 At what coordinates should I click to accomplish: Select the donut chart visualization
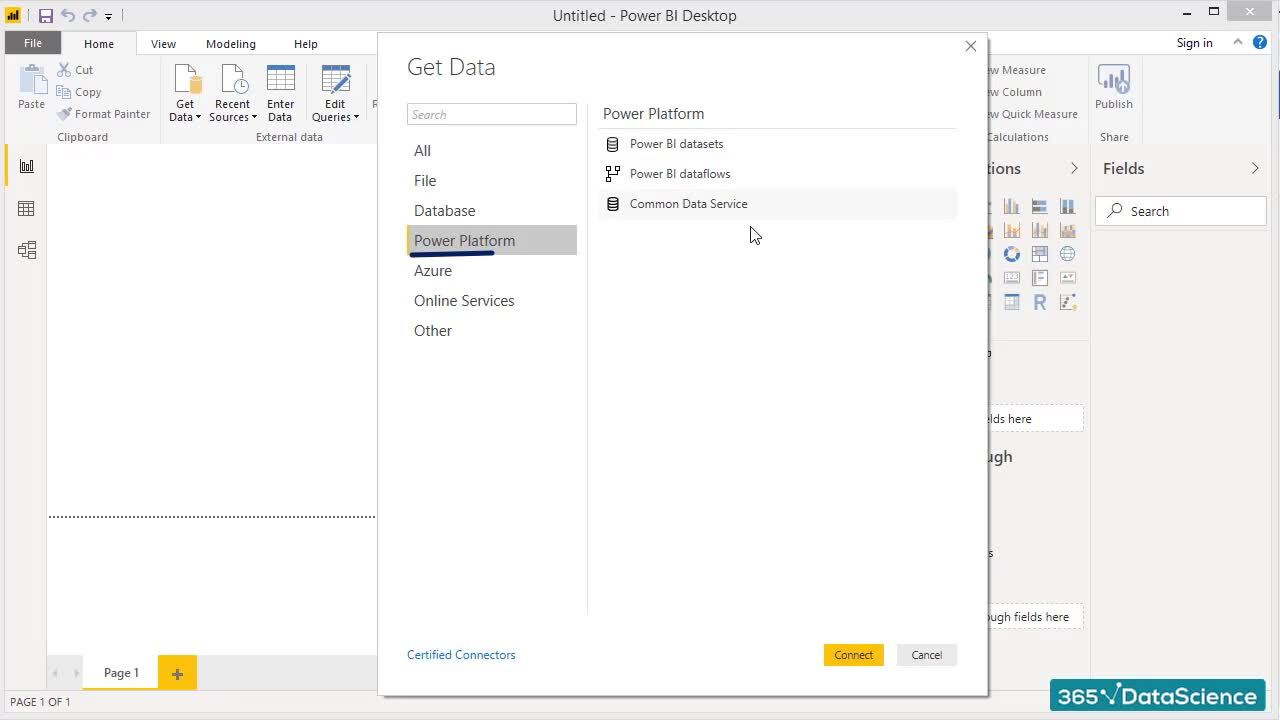1012,254
